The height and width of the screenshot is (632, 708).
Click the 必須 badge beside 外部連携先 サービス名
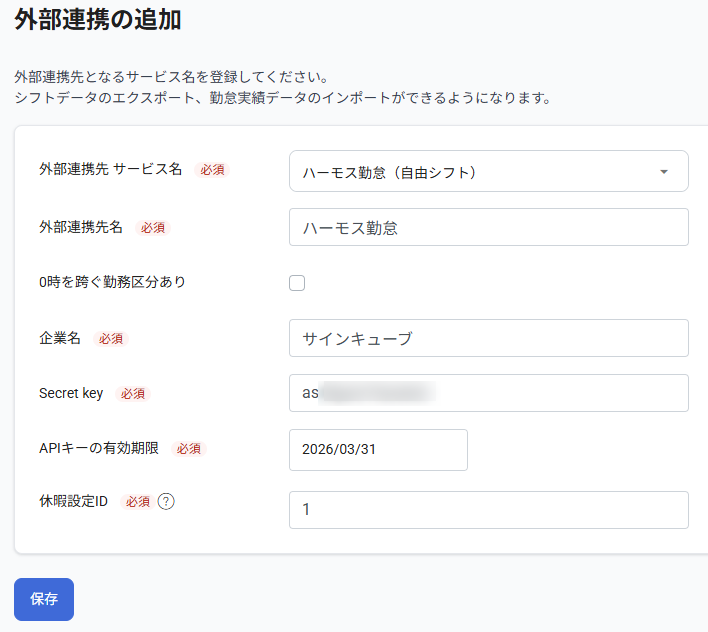pyautogui.click(x=212, y=170)
